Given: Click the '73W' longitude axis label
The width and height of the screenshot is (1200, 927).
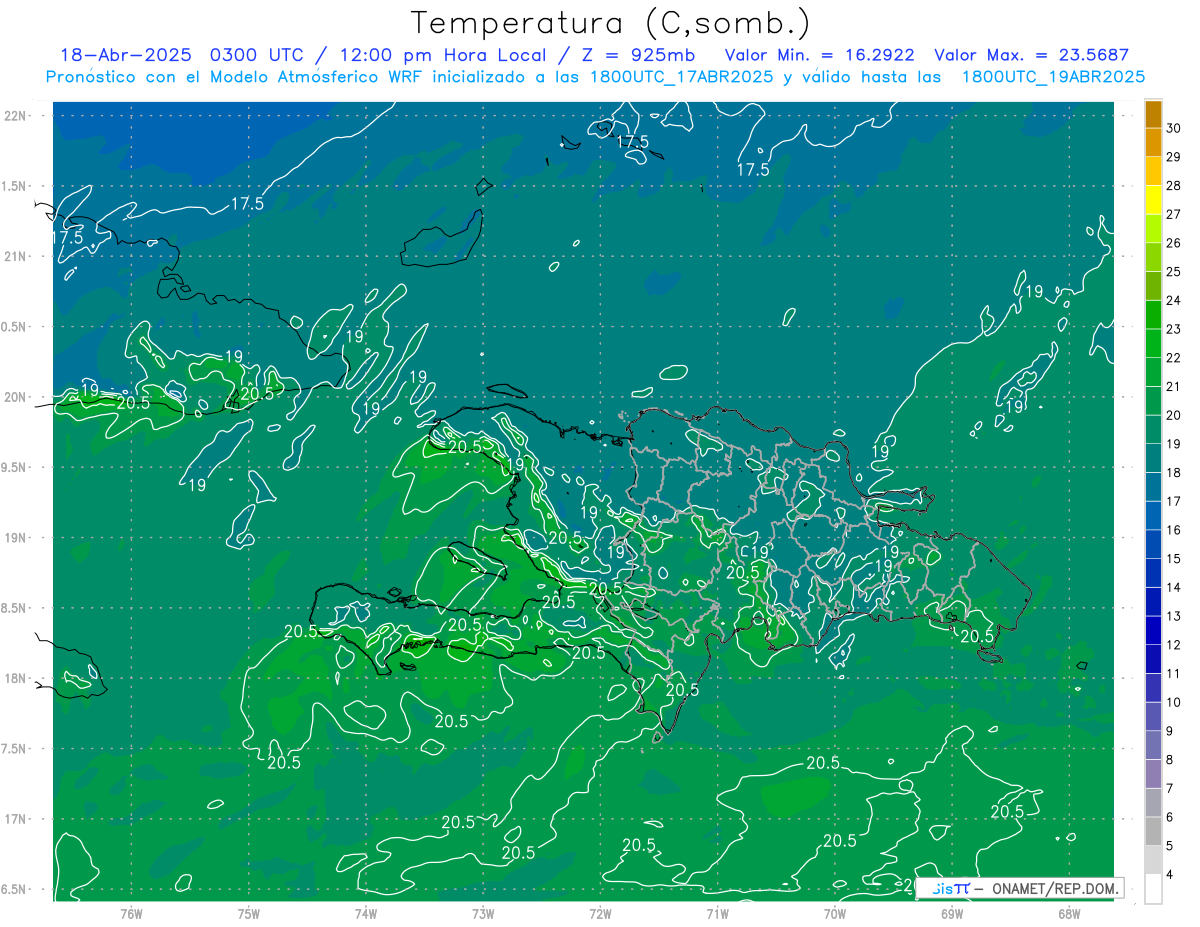Looking at the screenshot, I should [x=483, y=914].
